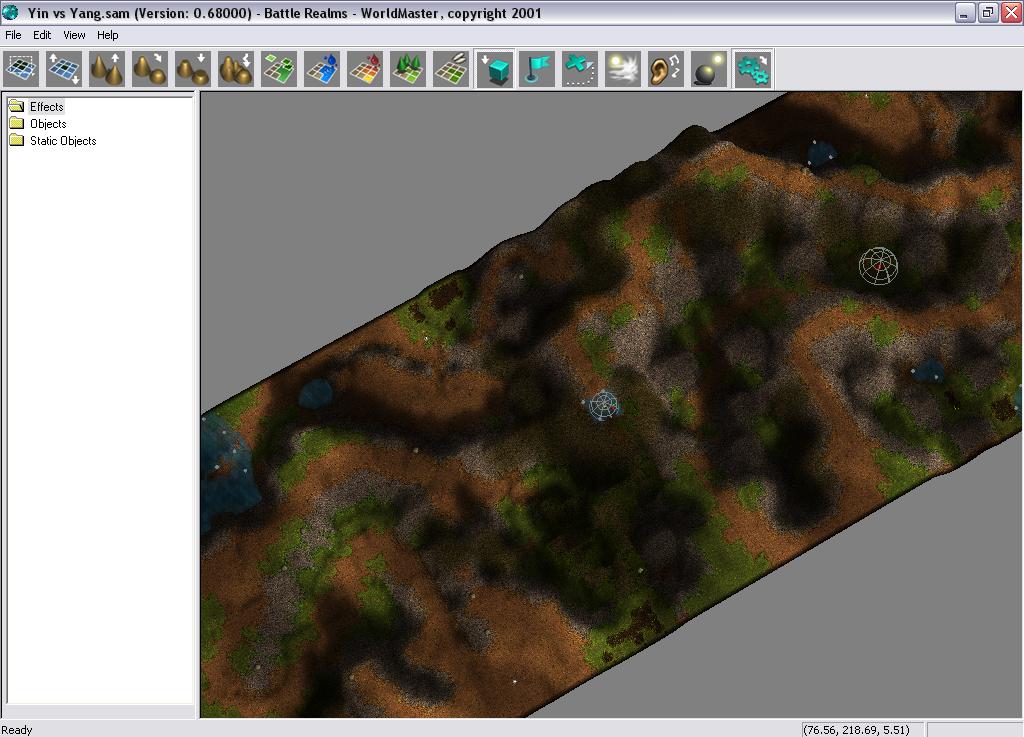Open the View menu
The height and width of the screenshot is (737, 1024).
[74, 35]
